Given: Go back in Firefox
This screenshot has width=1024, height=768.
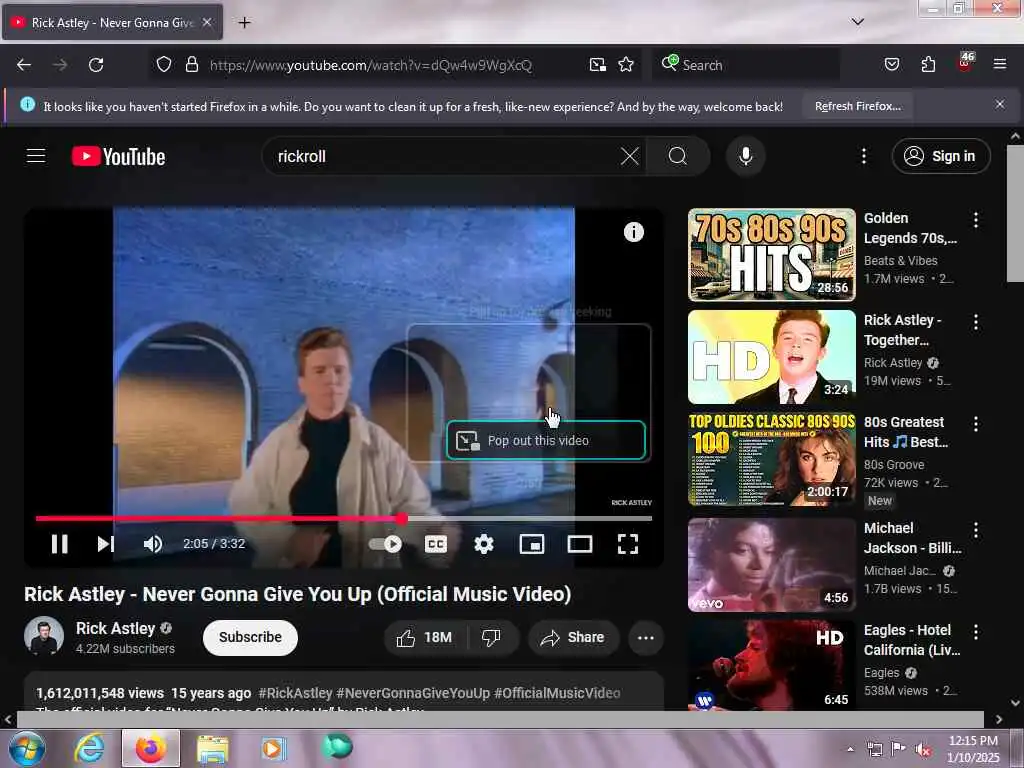Looking at the screenshot, I should click(24, 65).
